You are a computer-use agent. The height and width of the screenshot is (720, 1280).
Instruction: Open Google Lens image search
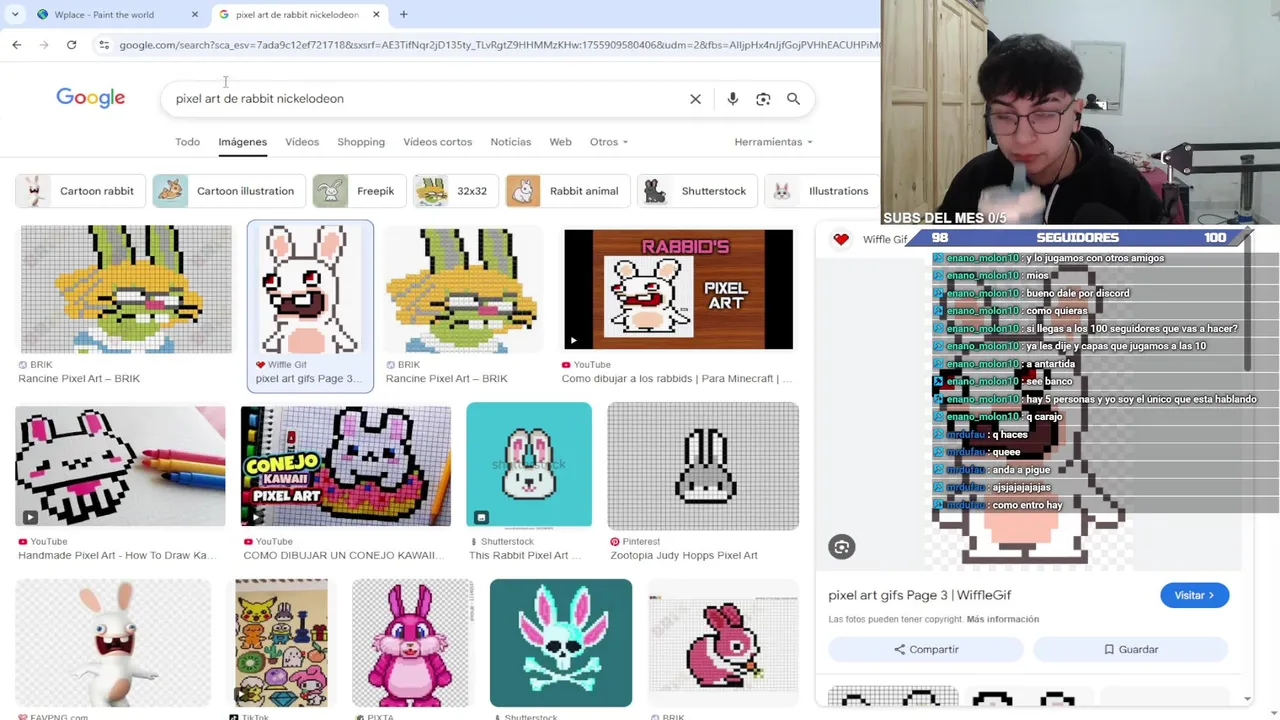coord(763,99)
